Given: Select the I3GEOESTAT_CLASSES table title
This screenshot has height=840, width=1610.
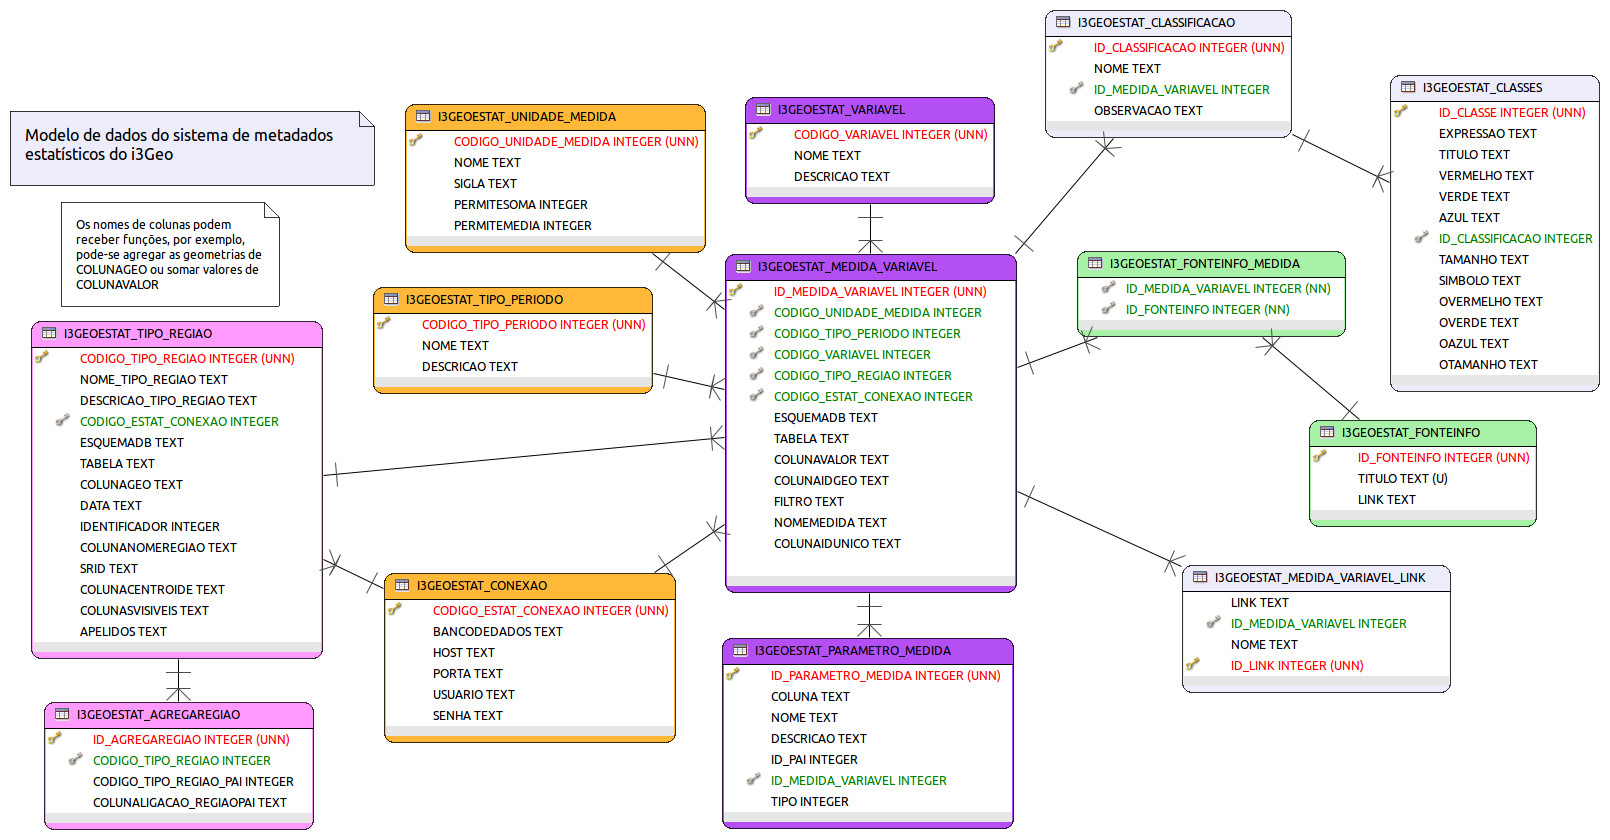Looking at the screenshot, I should [x=1482, y=88].
